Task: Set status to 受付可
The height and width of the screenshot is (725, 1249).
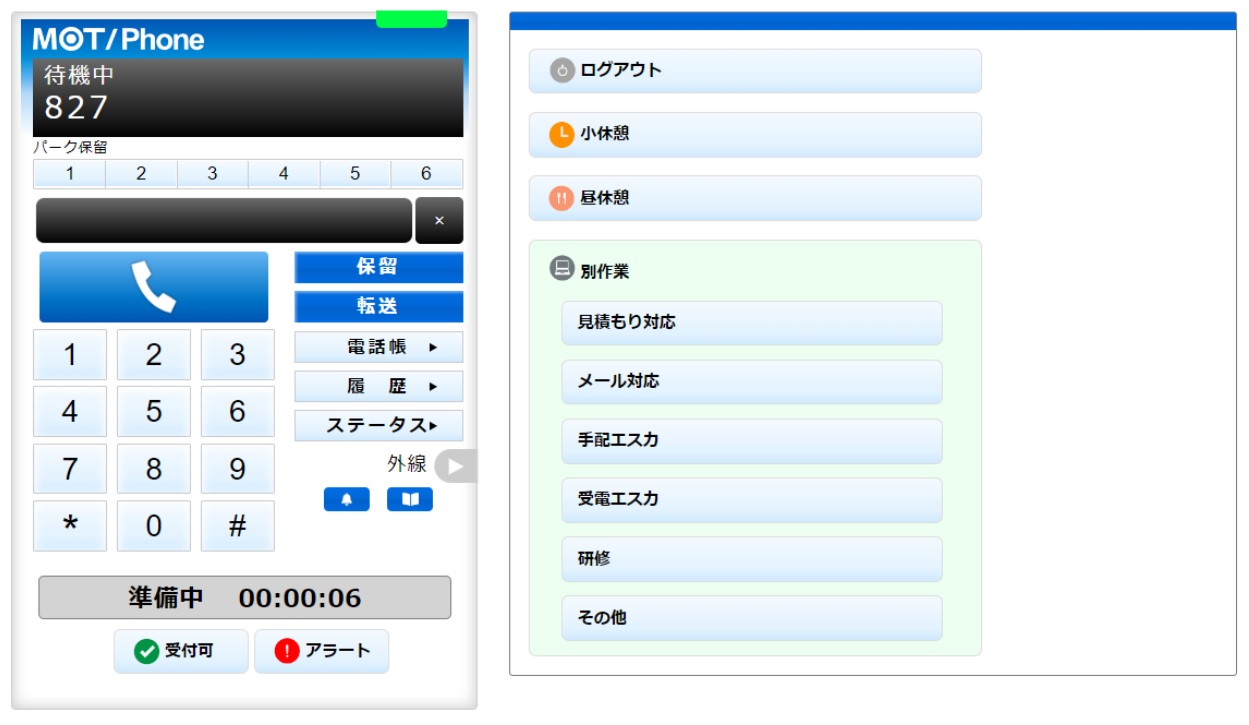Action: [180, 651]
